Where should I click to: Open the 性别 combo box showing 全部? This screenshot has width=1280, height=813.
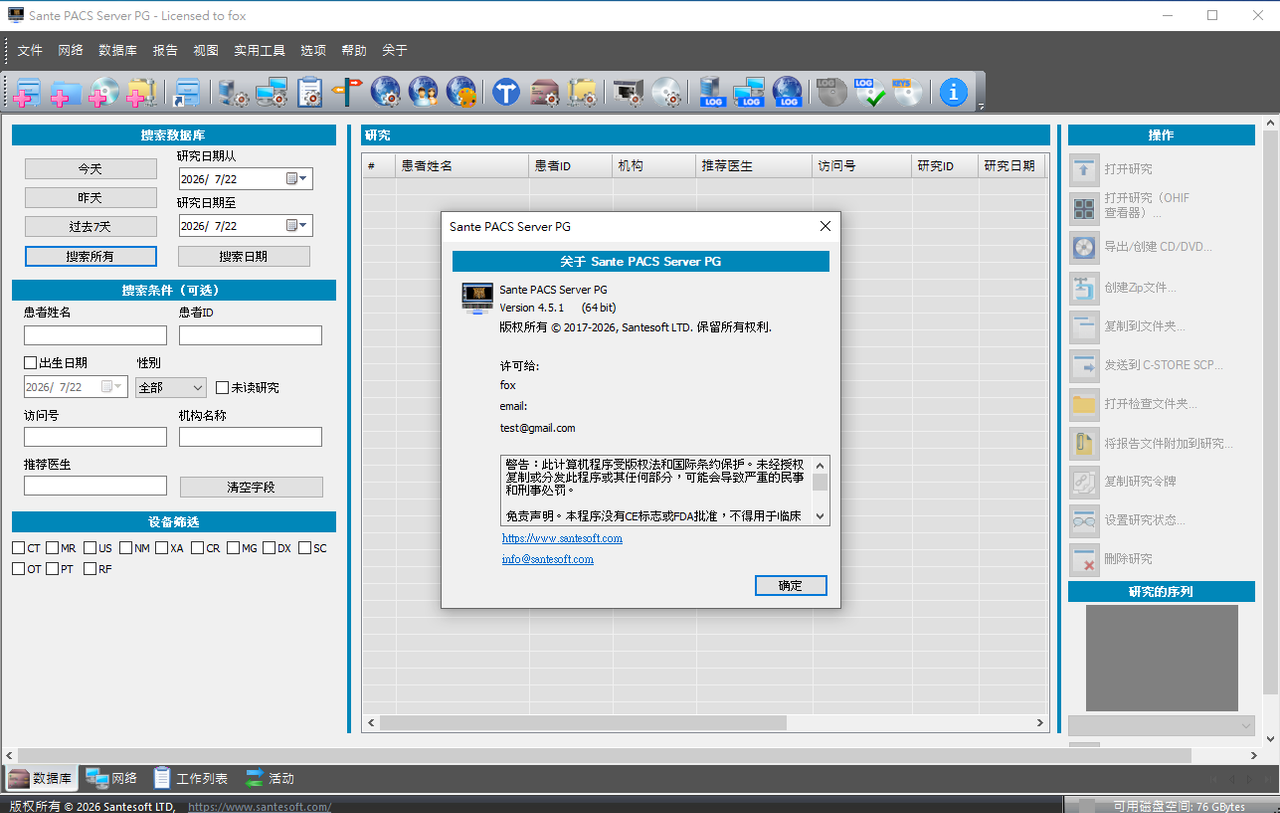coord(171,387)
